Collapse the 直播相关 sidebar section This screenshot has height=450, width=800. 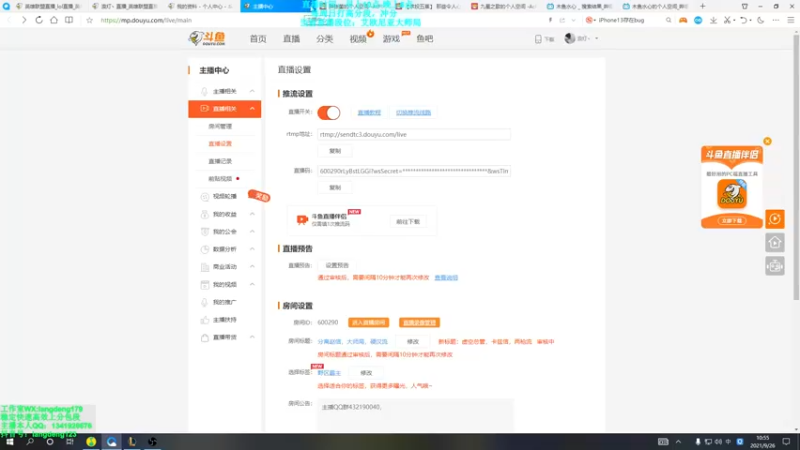(252, 109)
